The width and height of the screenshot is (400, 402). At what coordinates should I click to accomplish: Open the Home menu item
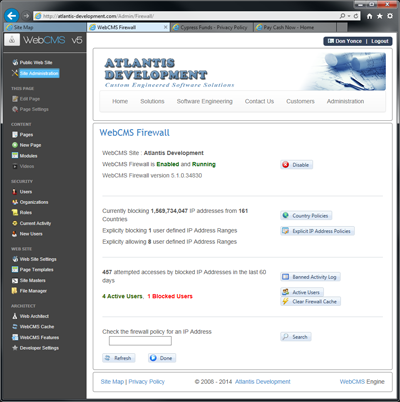click(120, 101)
